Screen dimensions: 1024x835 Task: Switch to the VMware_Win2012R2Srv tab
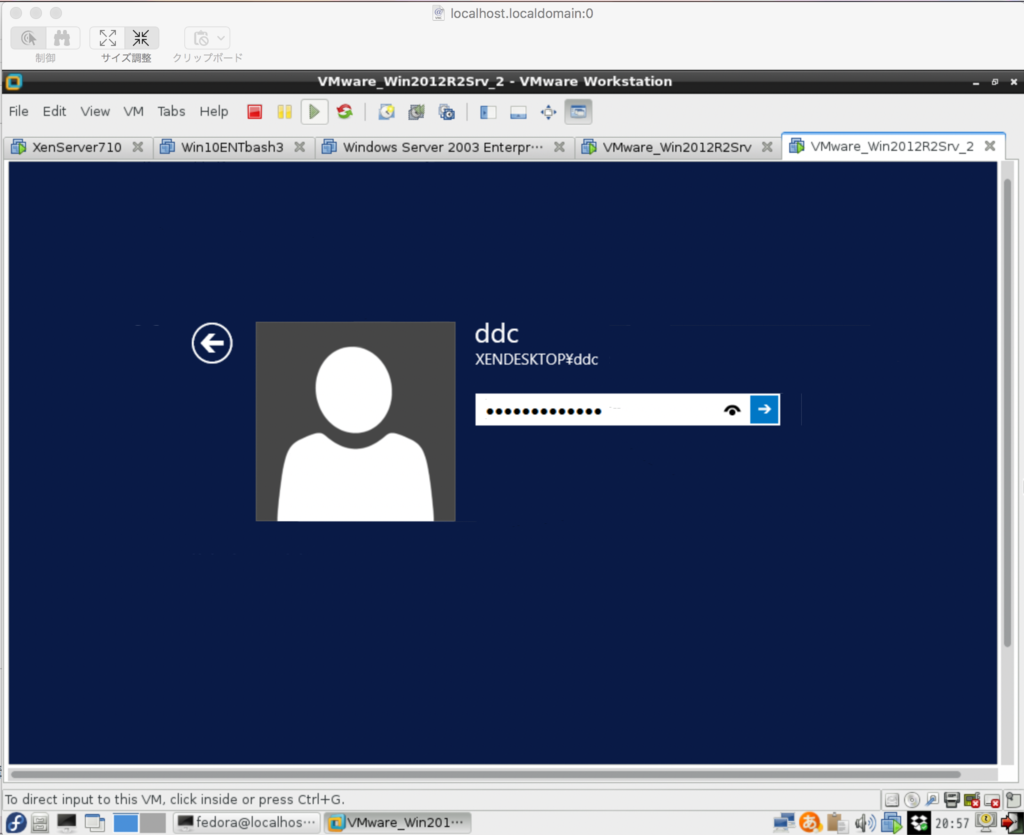tap(677, 147)
